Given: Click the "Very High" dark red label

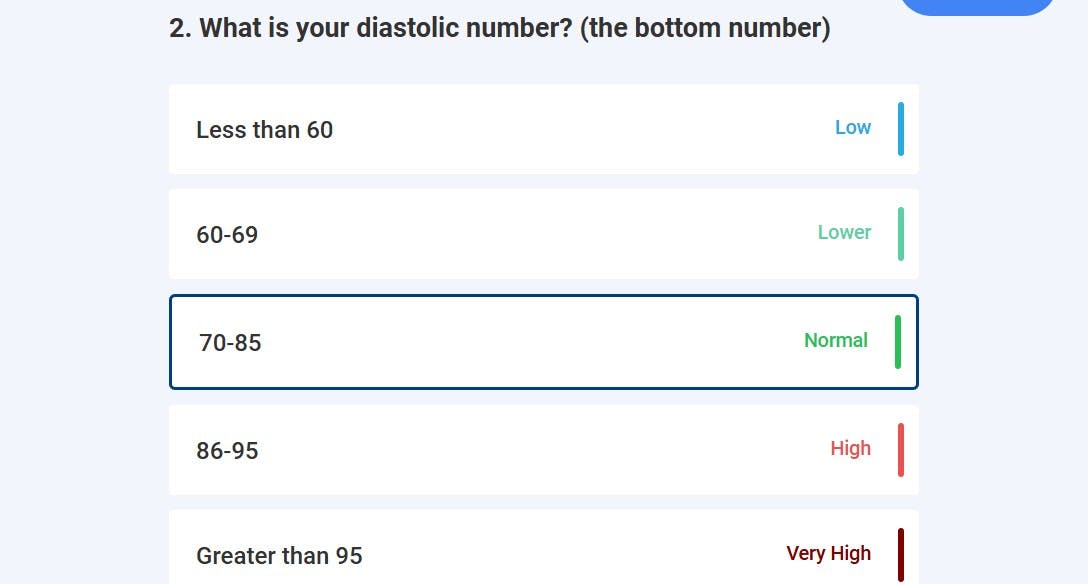Looking at the screenshot, I should [x=828, y=553].
